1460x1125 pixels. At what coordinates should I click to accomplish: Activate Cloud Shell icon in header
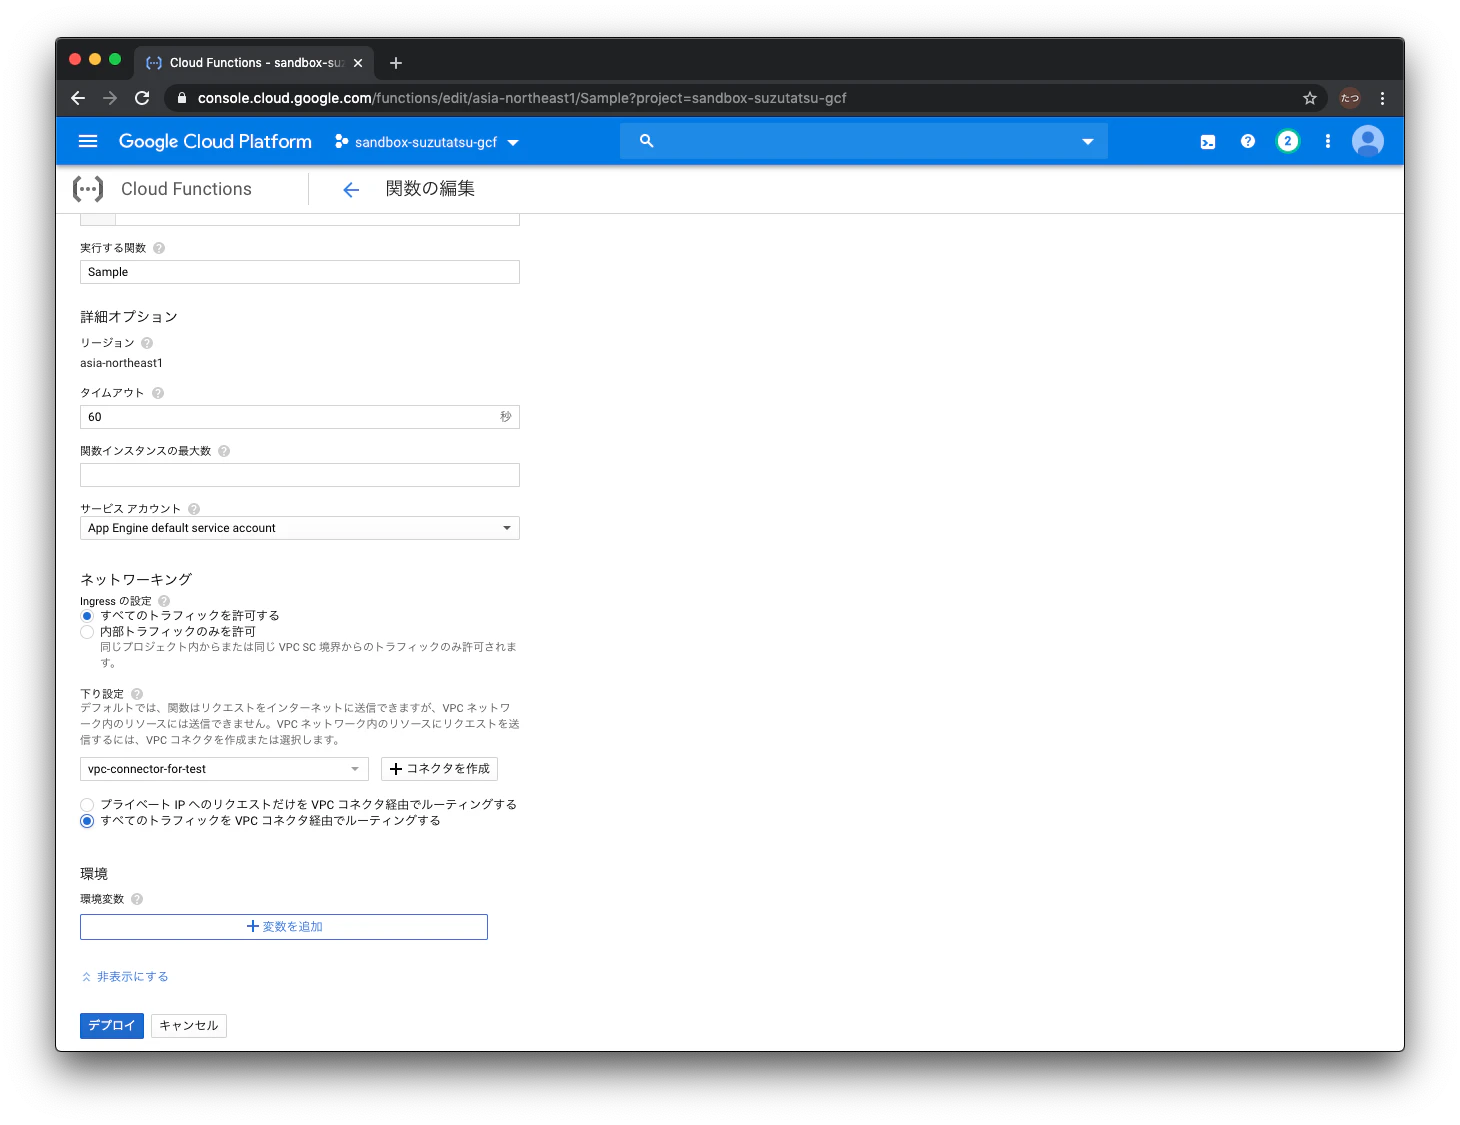(1208, 142)
